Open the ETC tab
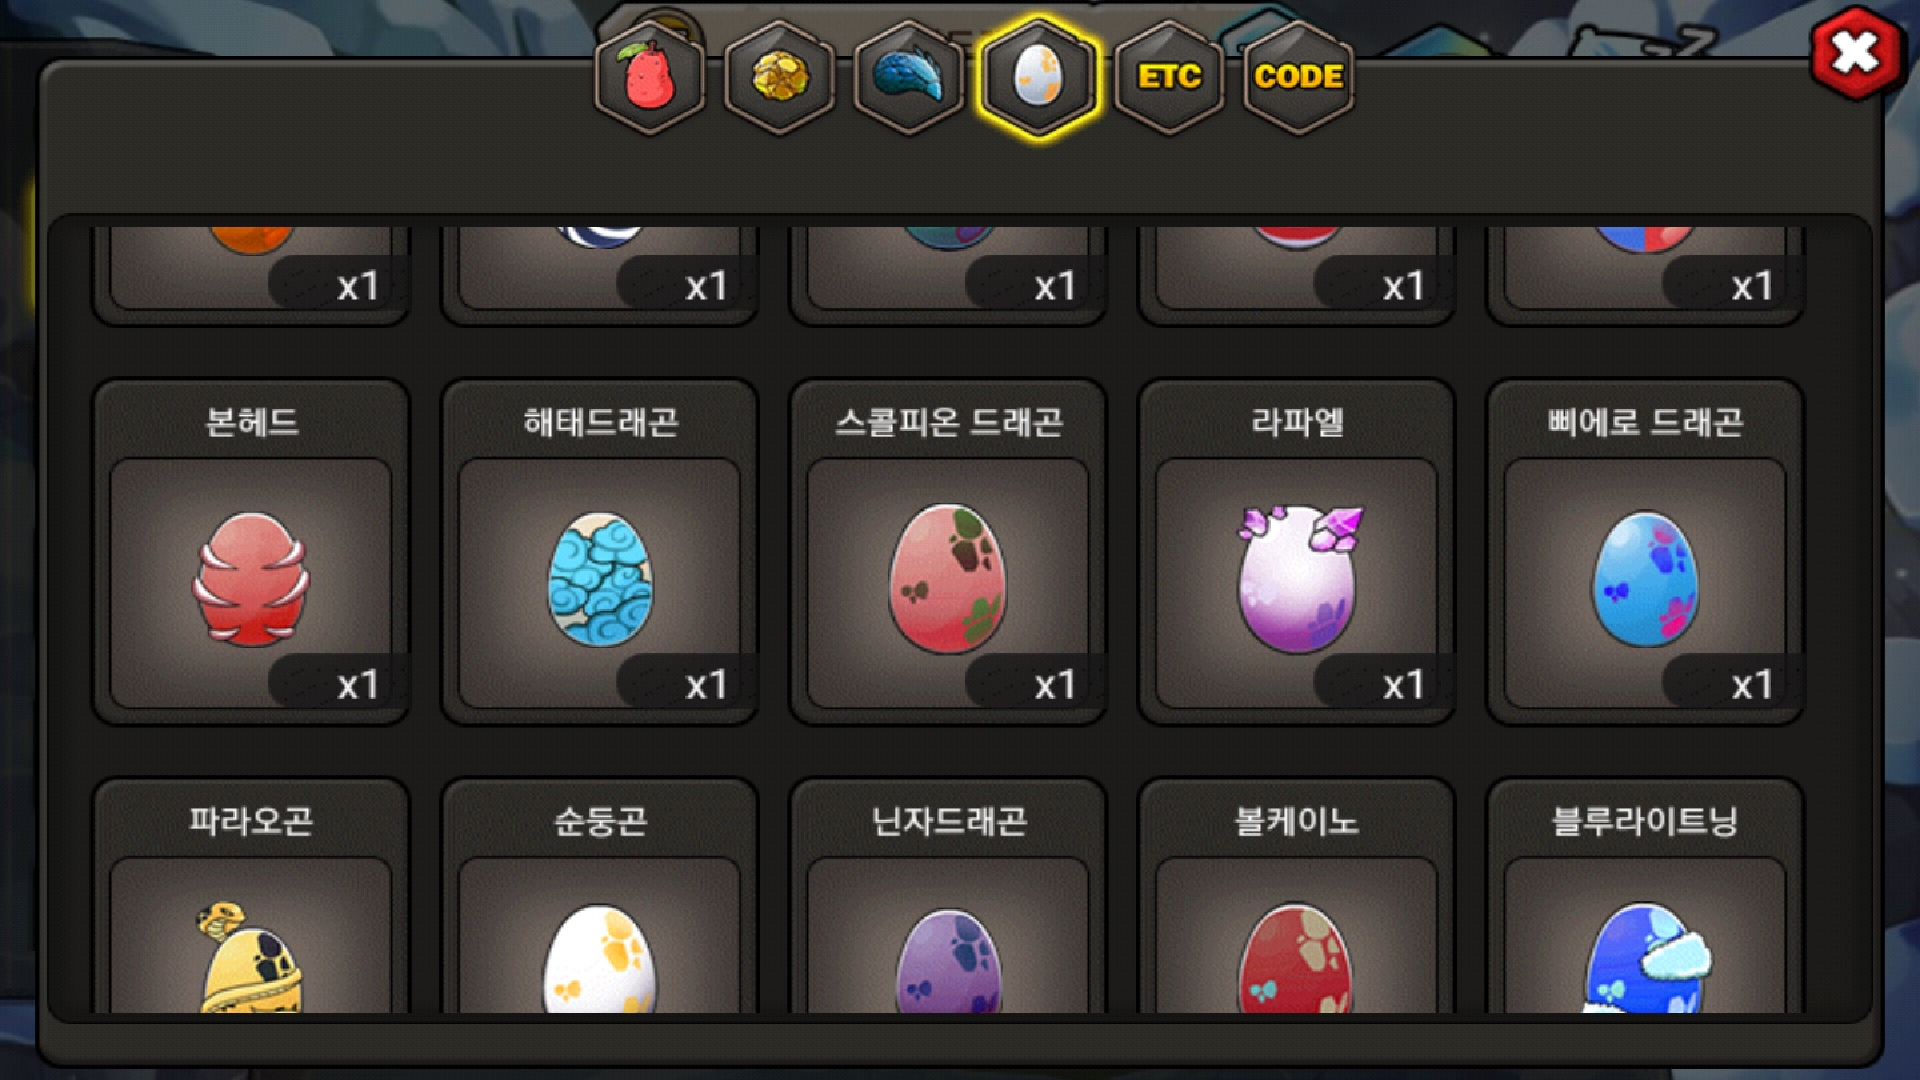 (x=1168, y=78)
